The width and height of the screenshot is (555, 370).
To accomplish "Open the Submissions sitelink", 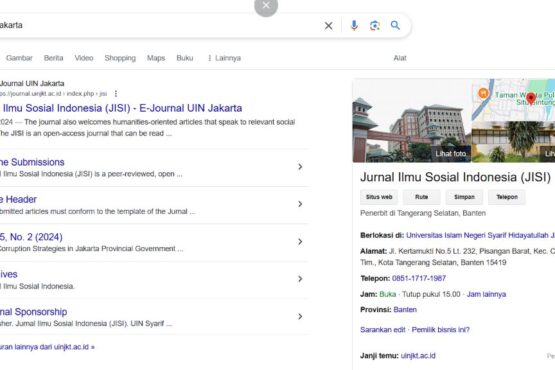I will tap(32, 162).
